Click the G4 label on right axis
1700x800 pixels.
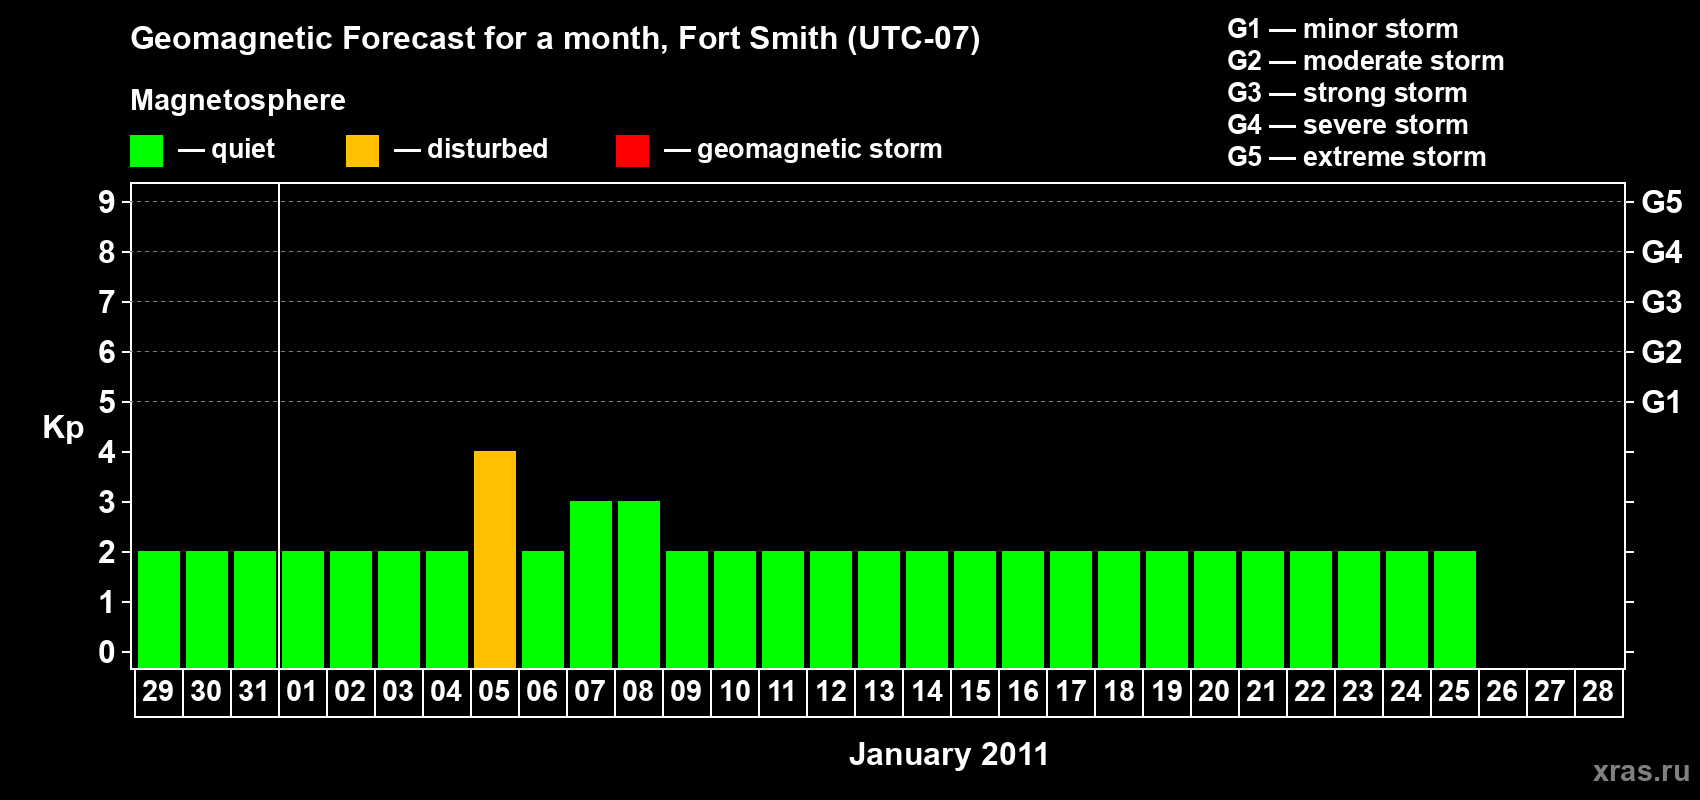pyautogui.click(x=1662, y=252)
